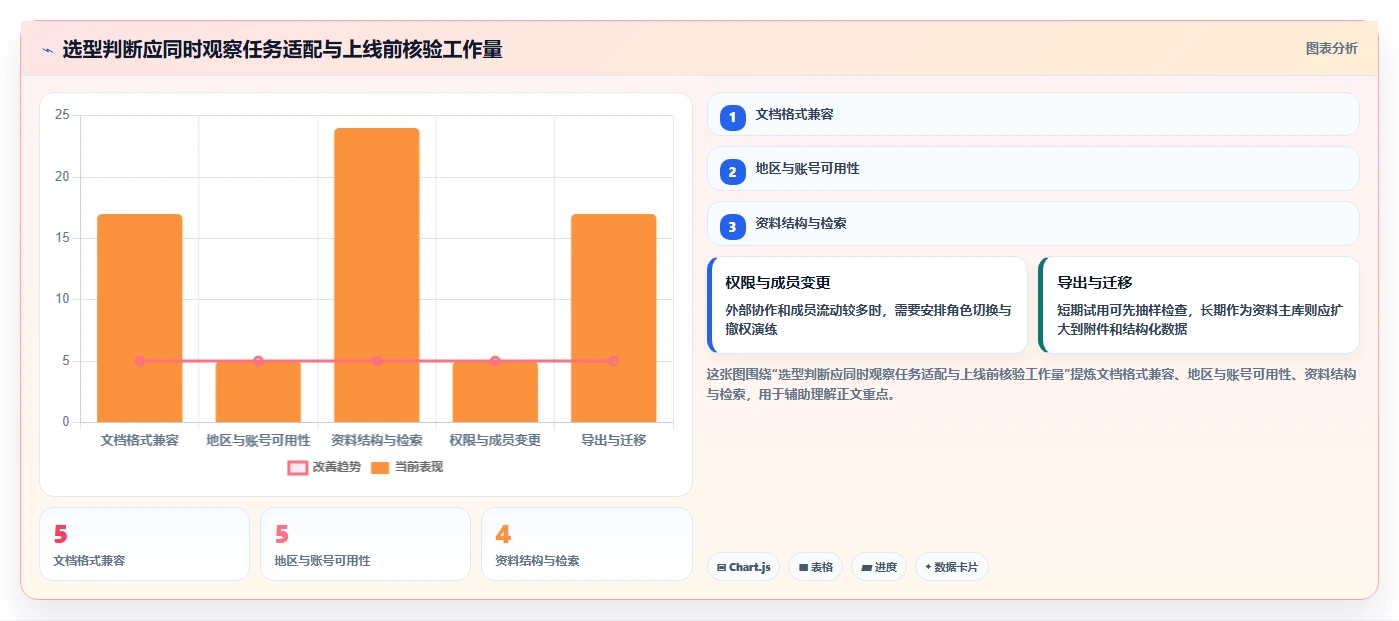Image resolution: width=1399 pixels, height=621 pixels.
Task: Click x-axis label 导出与迁移
Action: pos(613,440)
